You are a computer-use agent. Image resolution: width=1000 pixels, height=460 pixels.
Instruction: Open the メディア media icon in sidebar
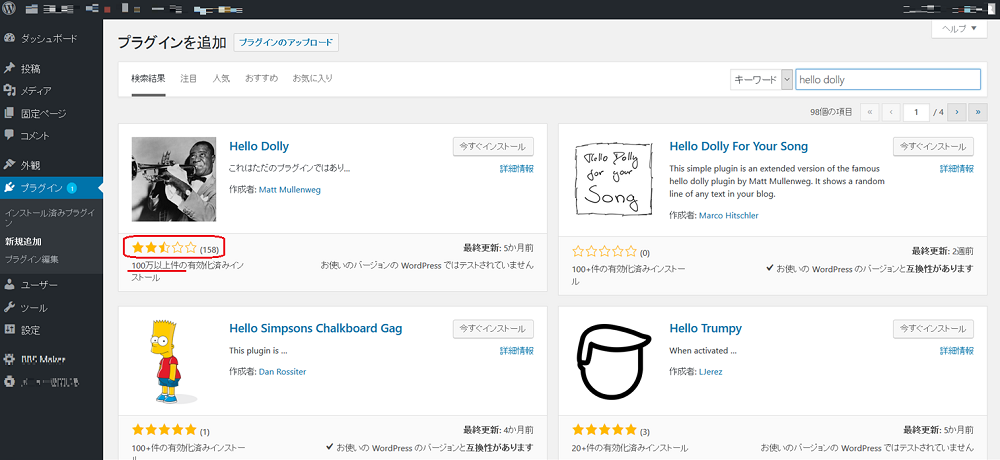coord(10,91)
